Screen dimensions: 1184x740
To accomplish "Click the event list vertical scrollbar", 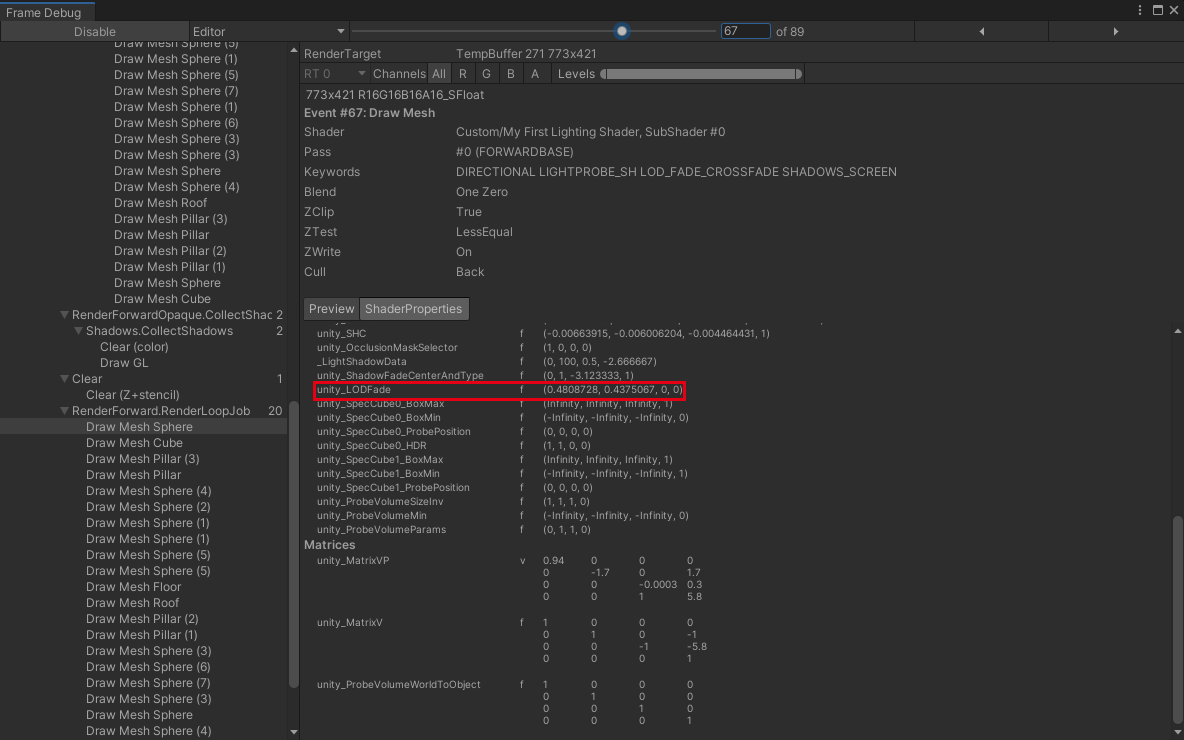I will pos(294,544).
